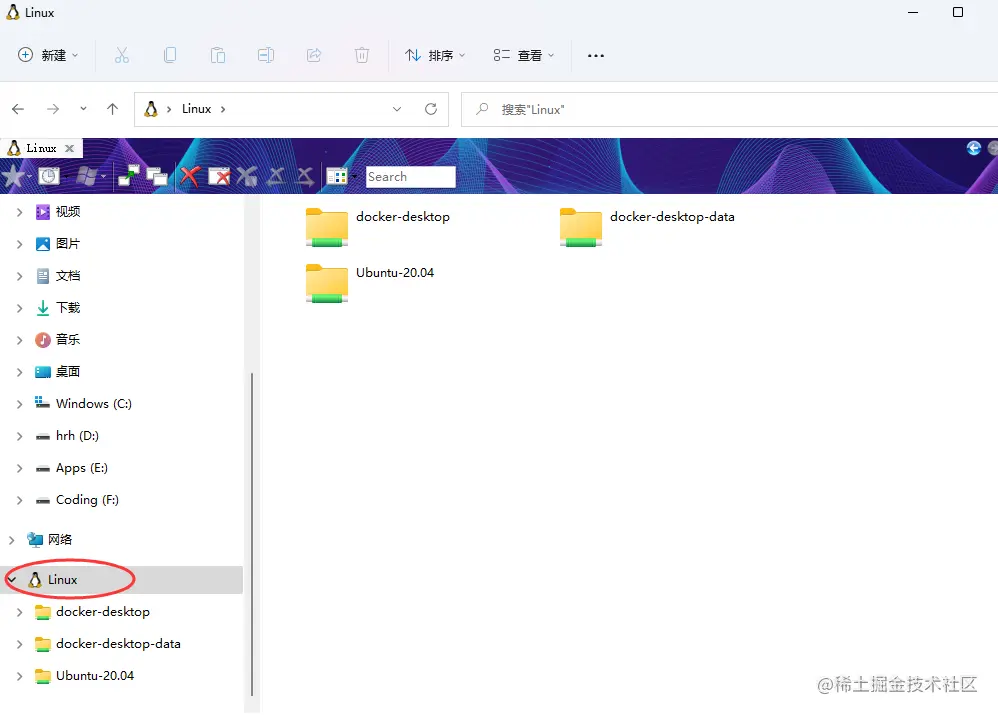Click the Copy icon in command bar

(170, 55)
